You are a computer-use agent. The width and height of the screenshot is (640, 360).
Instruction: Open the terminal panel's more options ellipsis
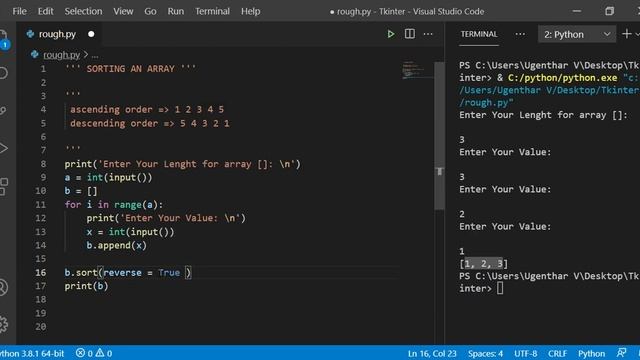pyautogui.click(x=520, y=34)
